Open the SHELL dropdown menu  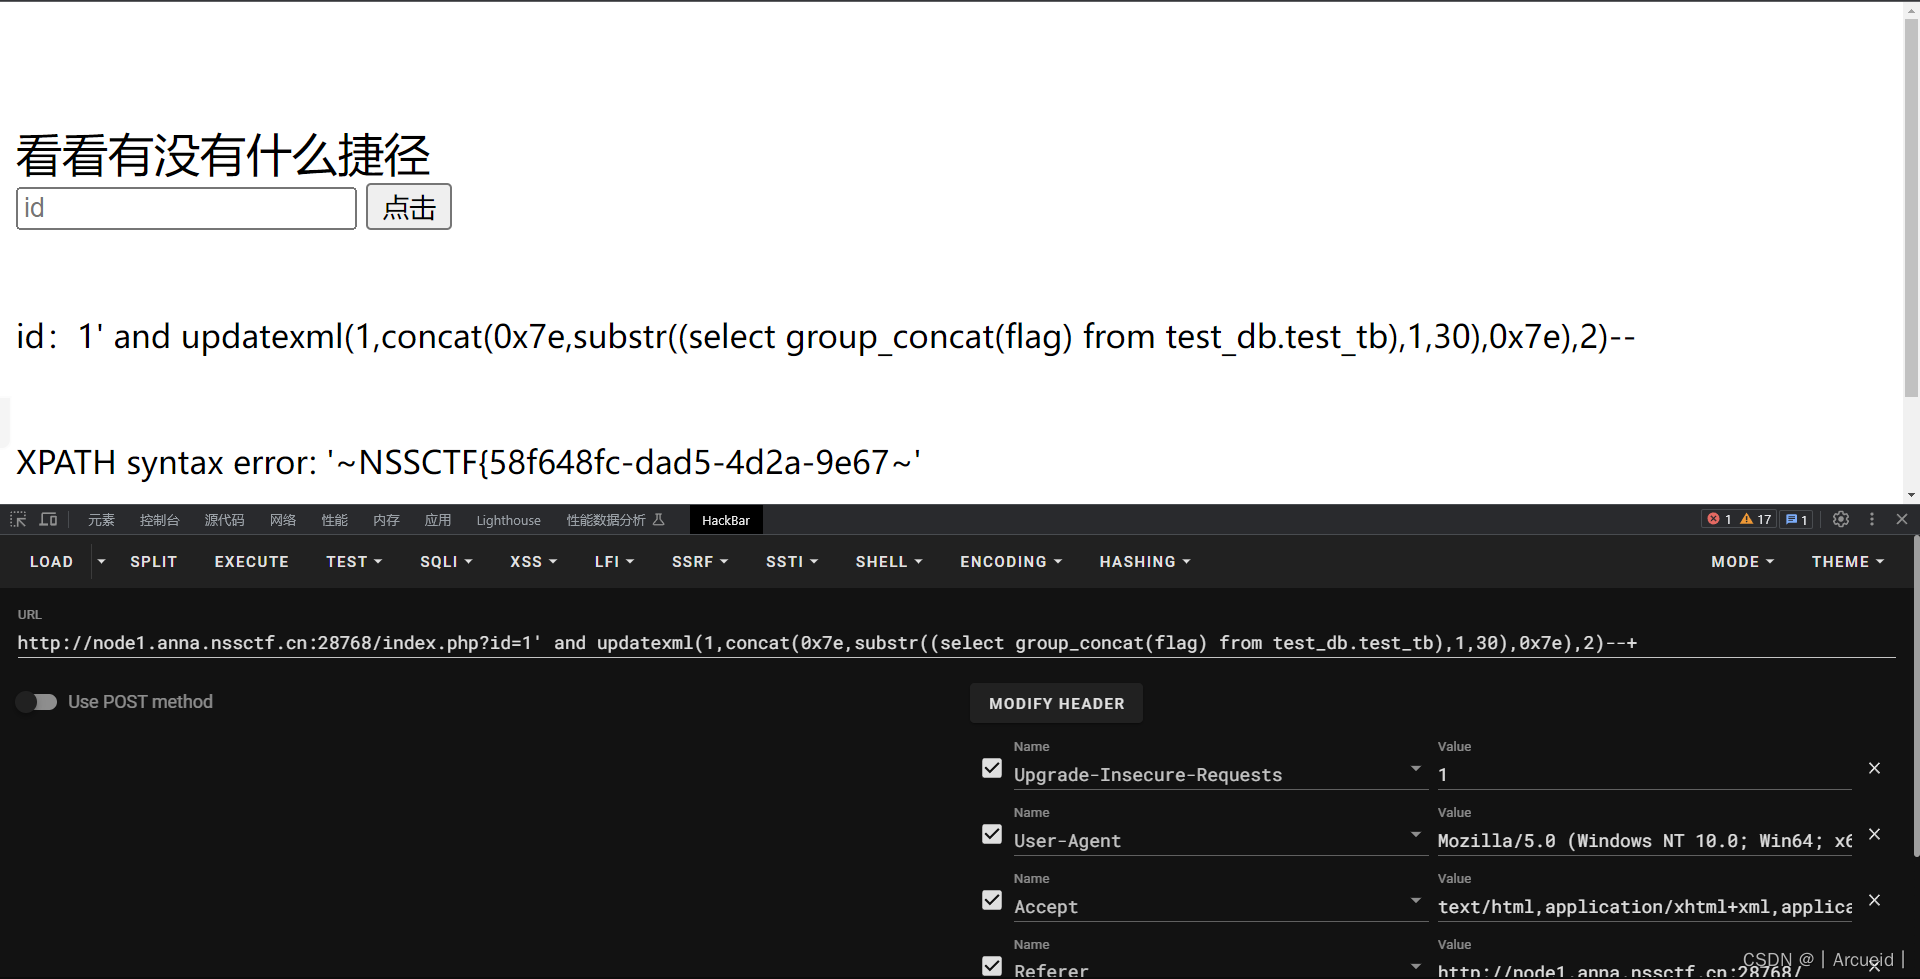(889, 562)
